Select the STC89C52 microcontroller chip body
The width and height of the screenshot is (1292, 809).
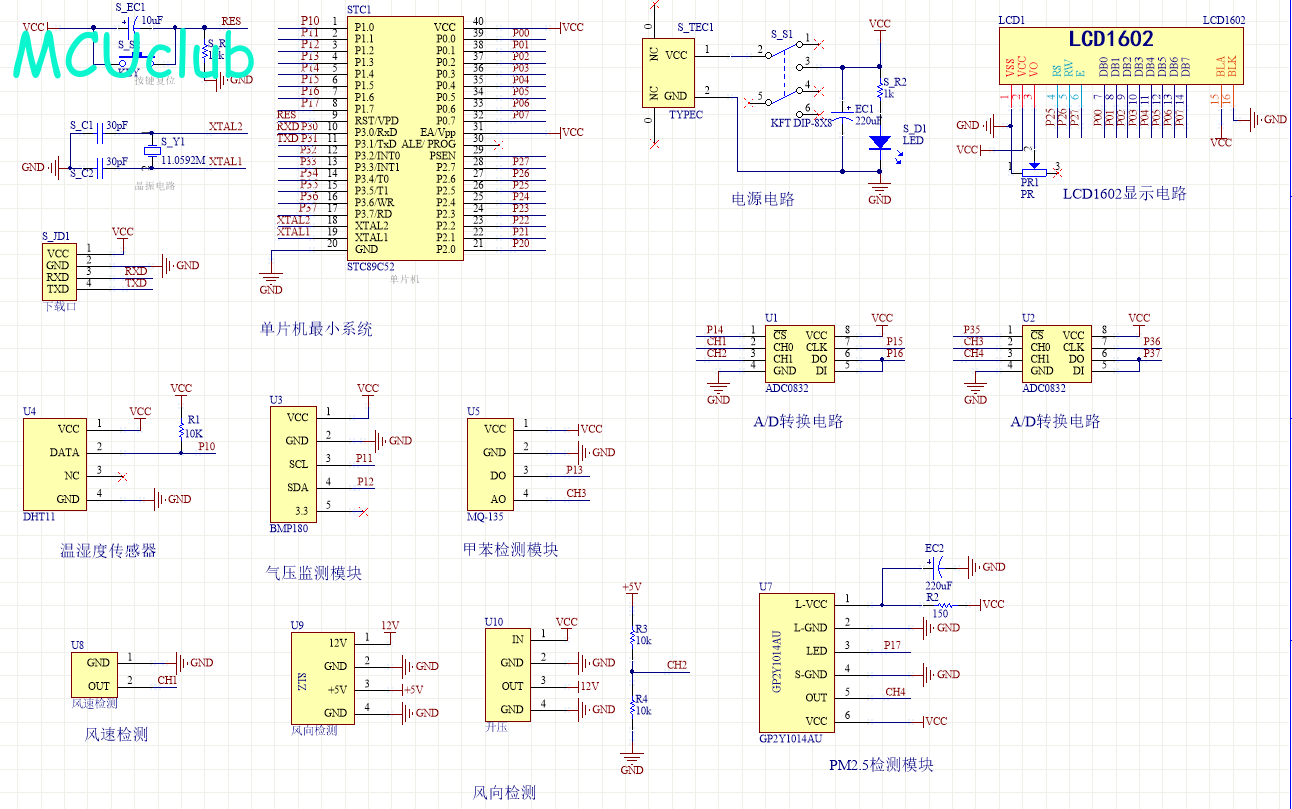point(404,138)
